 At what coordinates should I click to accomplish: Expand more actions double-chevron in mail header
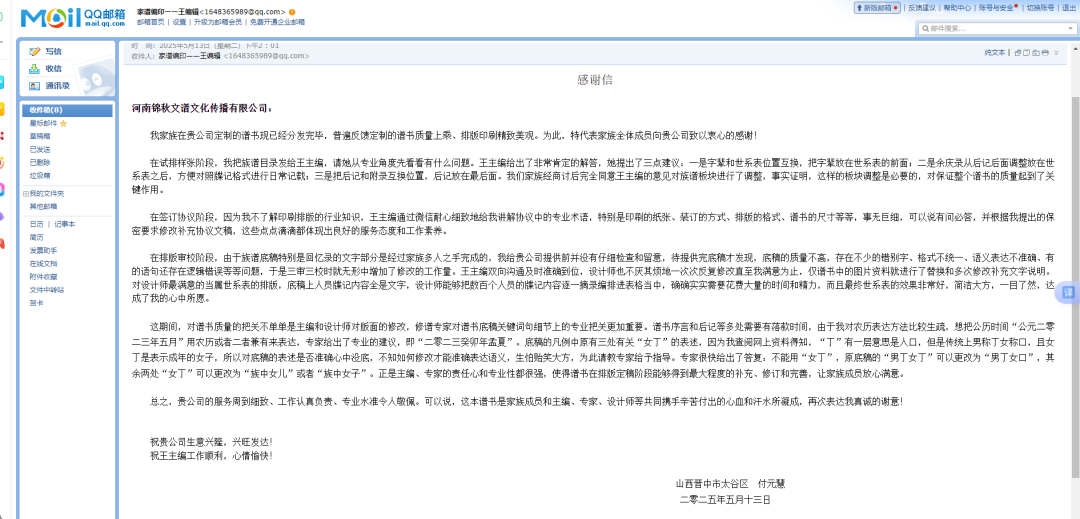[x=1056, y=52]
